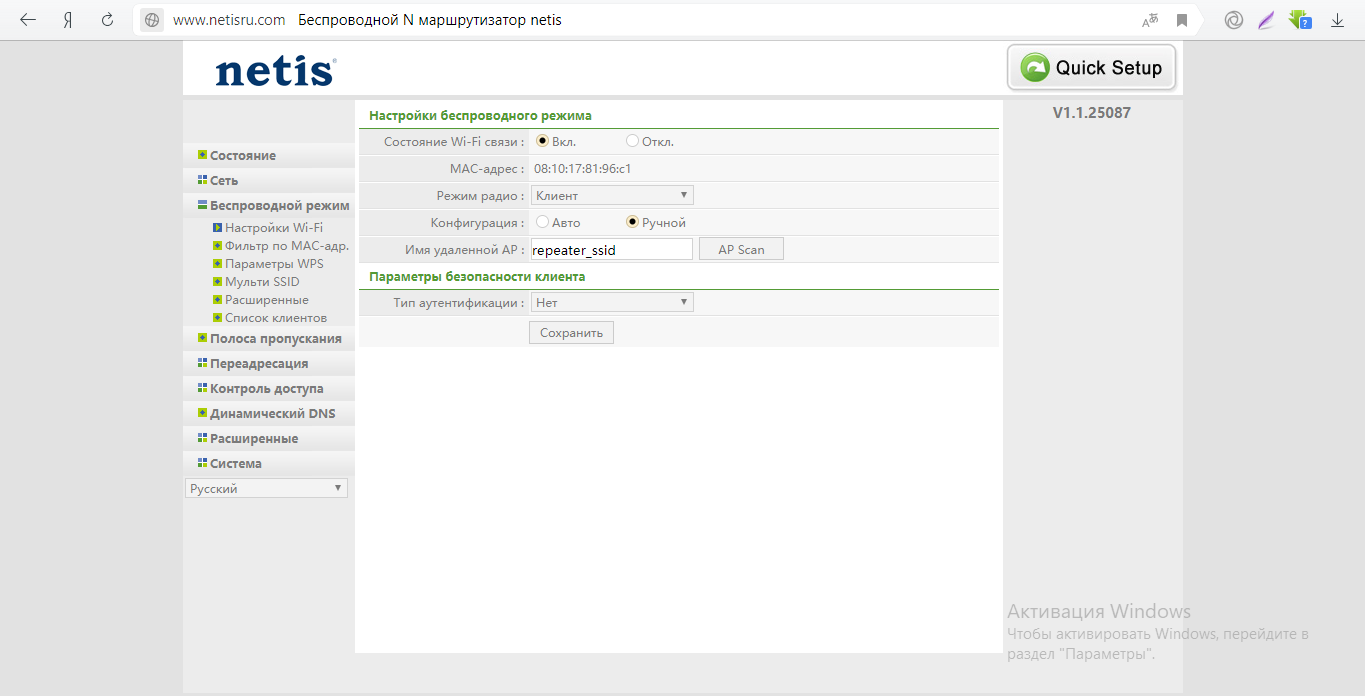Disable Wi-Fi with the Откл. radio
1365x696 pixels.
(x=632, y=141)
